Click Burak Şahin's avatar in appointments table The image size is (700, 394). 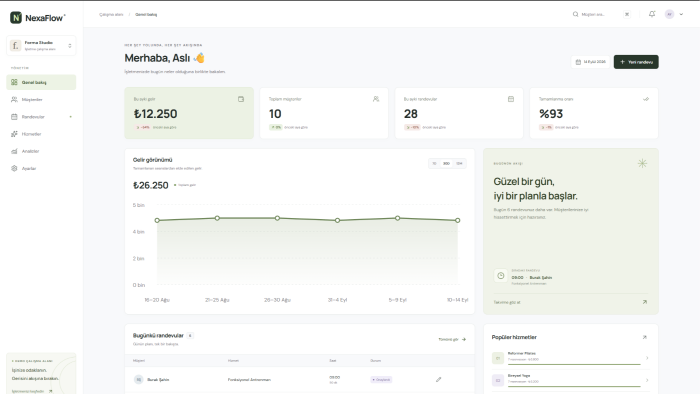138,380
